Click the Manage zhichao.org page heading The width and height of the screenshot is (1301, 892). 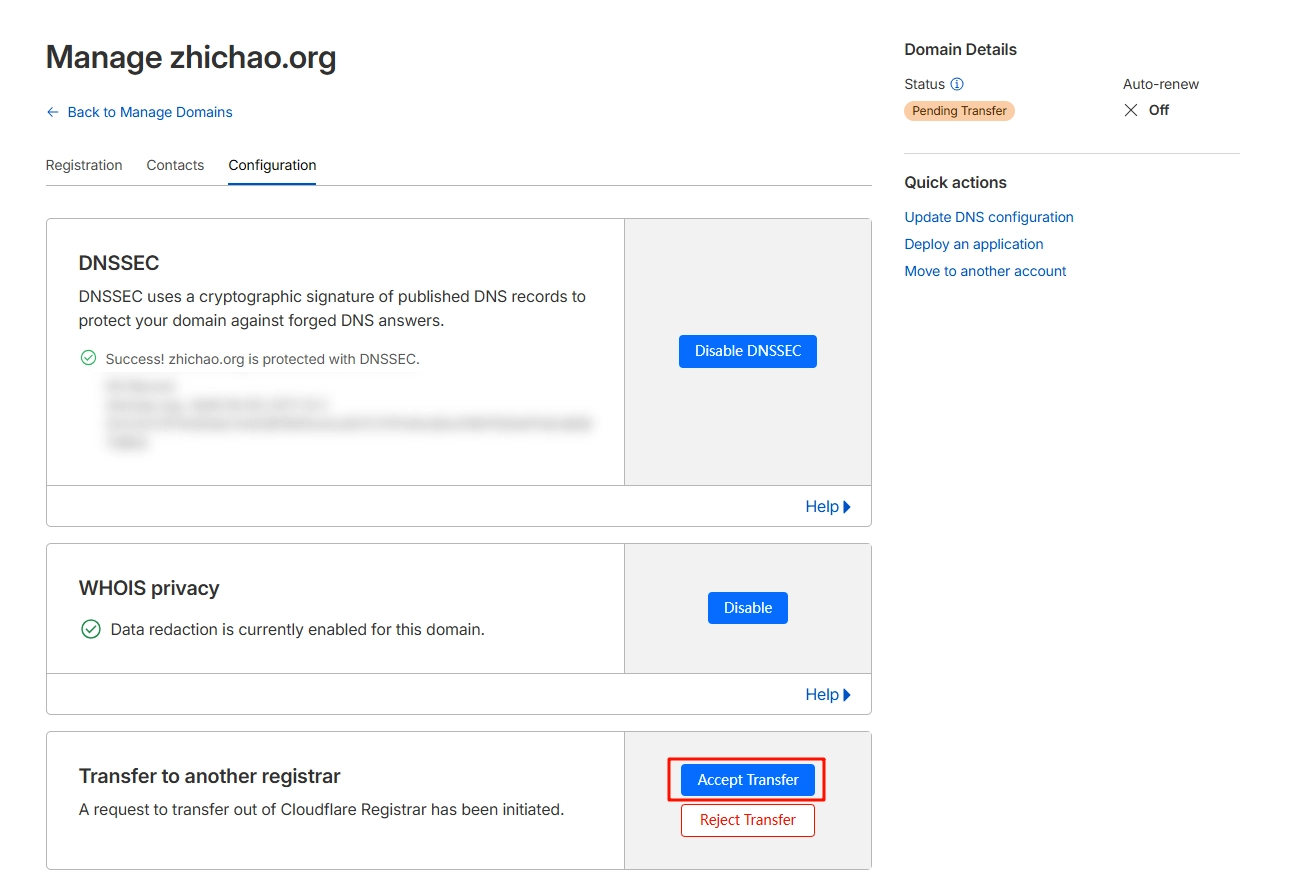(x=191, y=58)
